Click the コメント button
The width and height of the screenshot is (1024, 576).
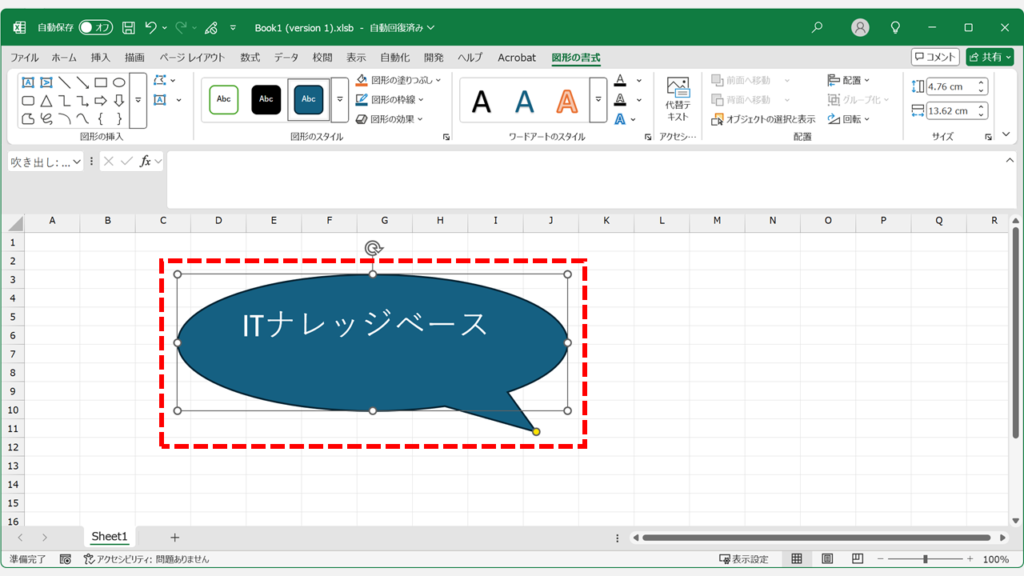pos(935,58)
